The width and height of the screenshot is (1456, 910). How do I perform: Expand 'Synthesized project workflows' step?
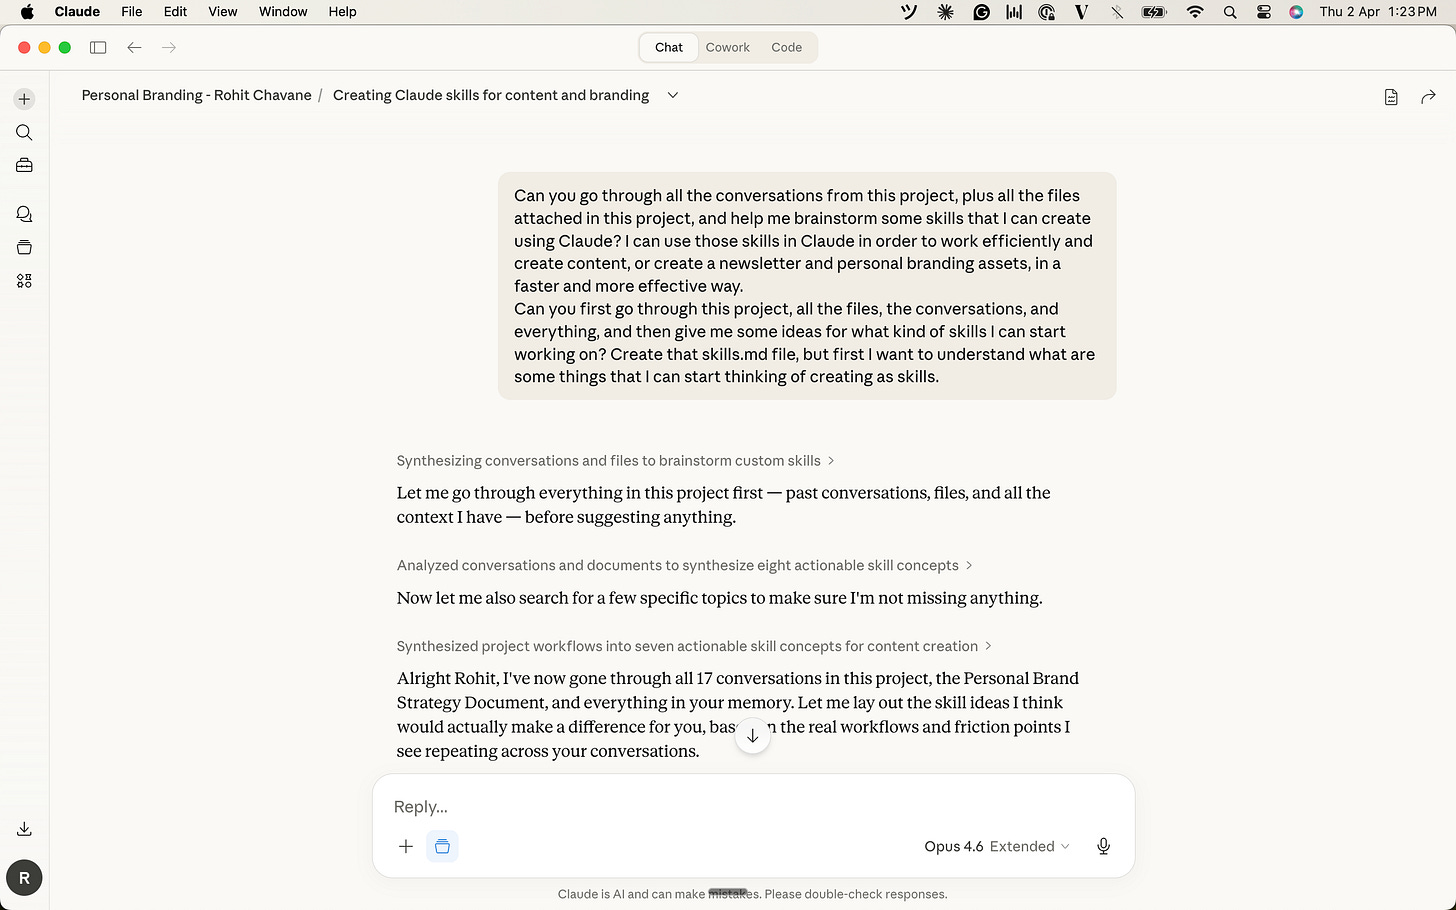[x=694, y=646]
